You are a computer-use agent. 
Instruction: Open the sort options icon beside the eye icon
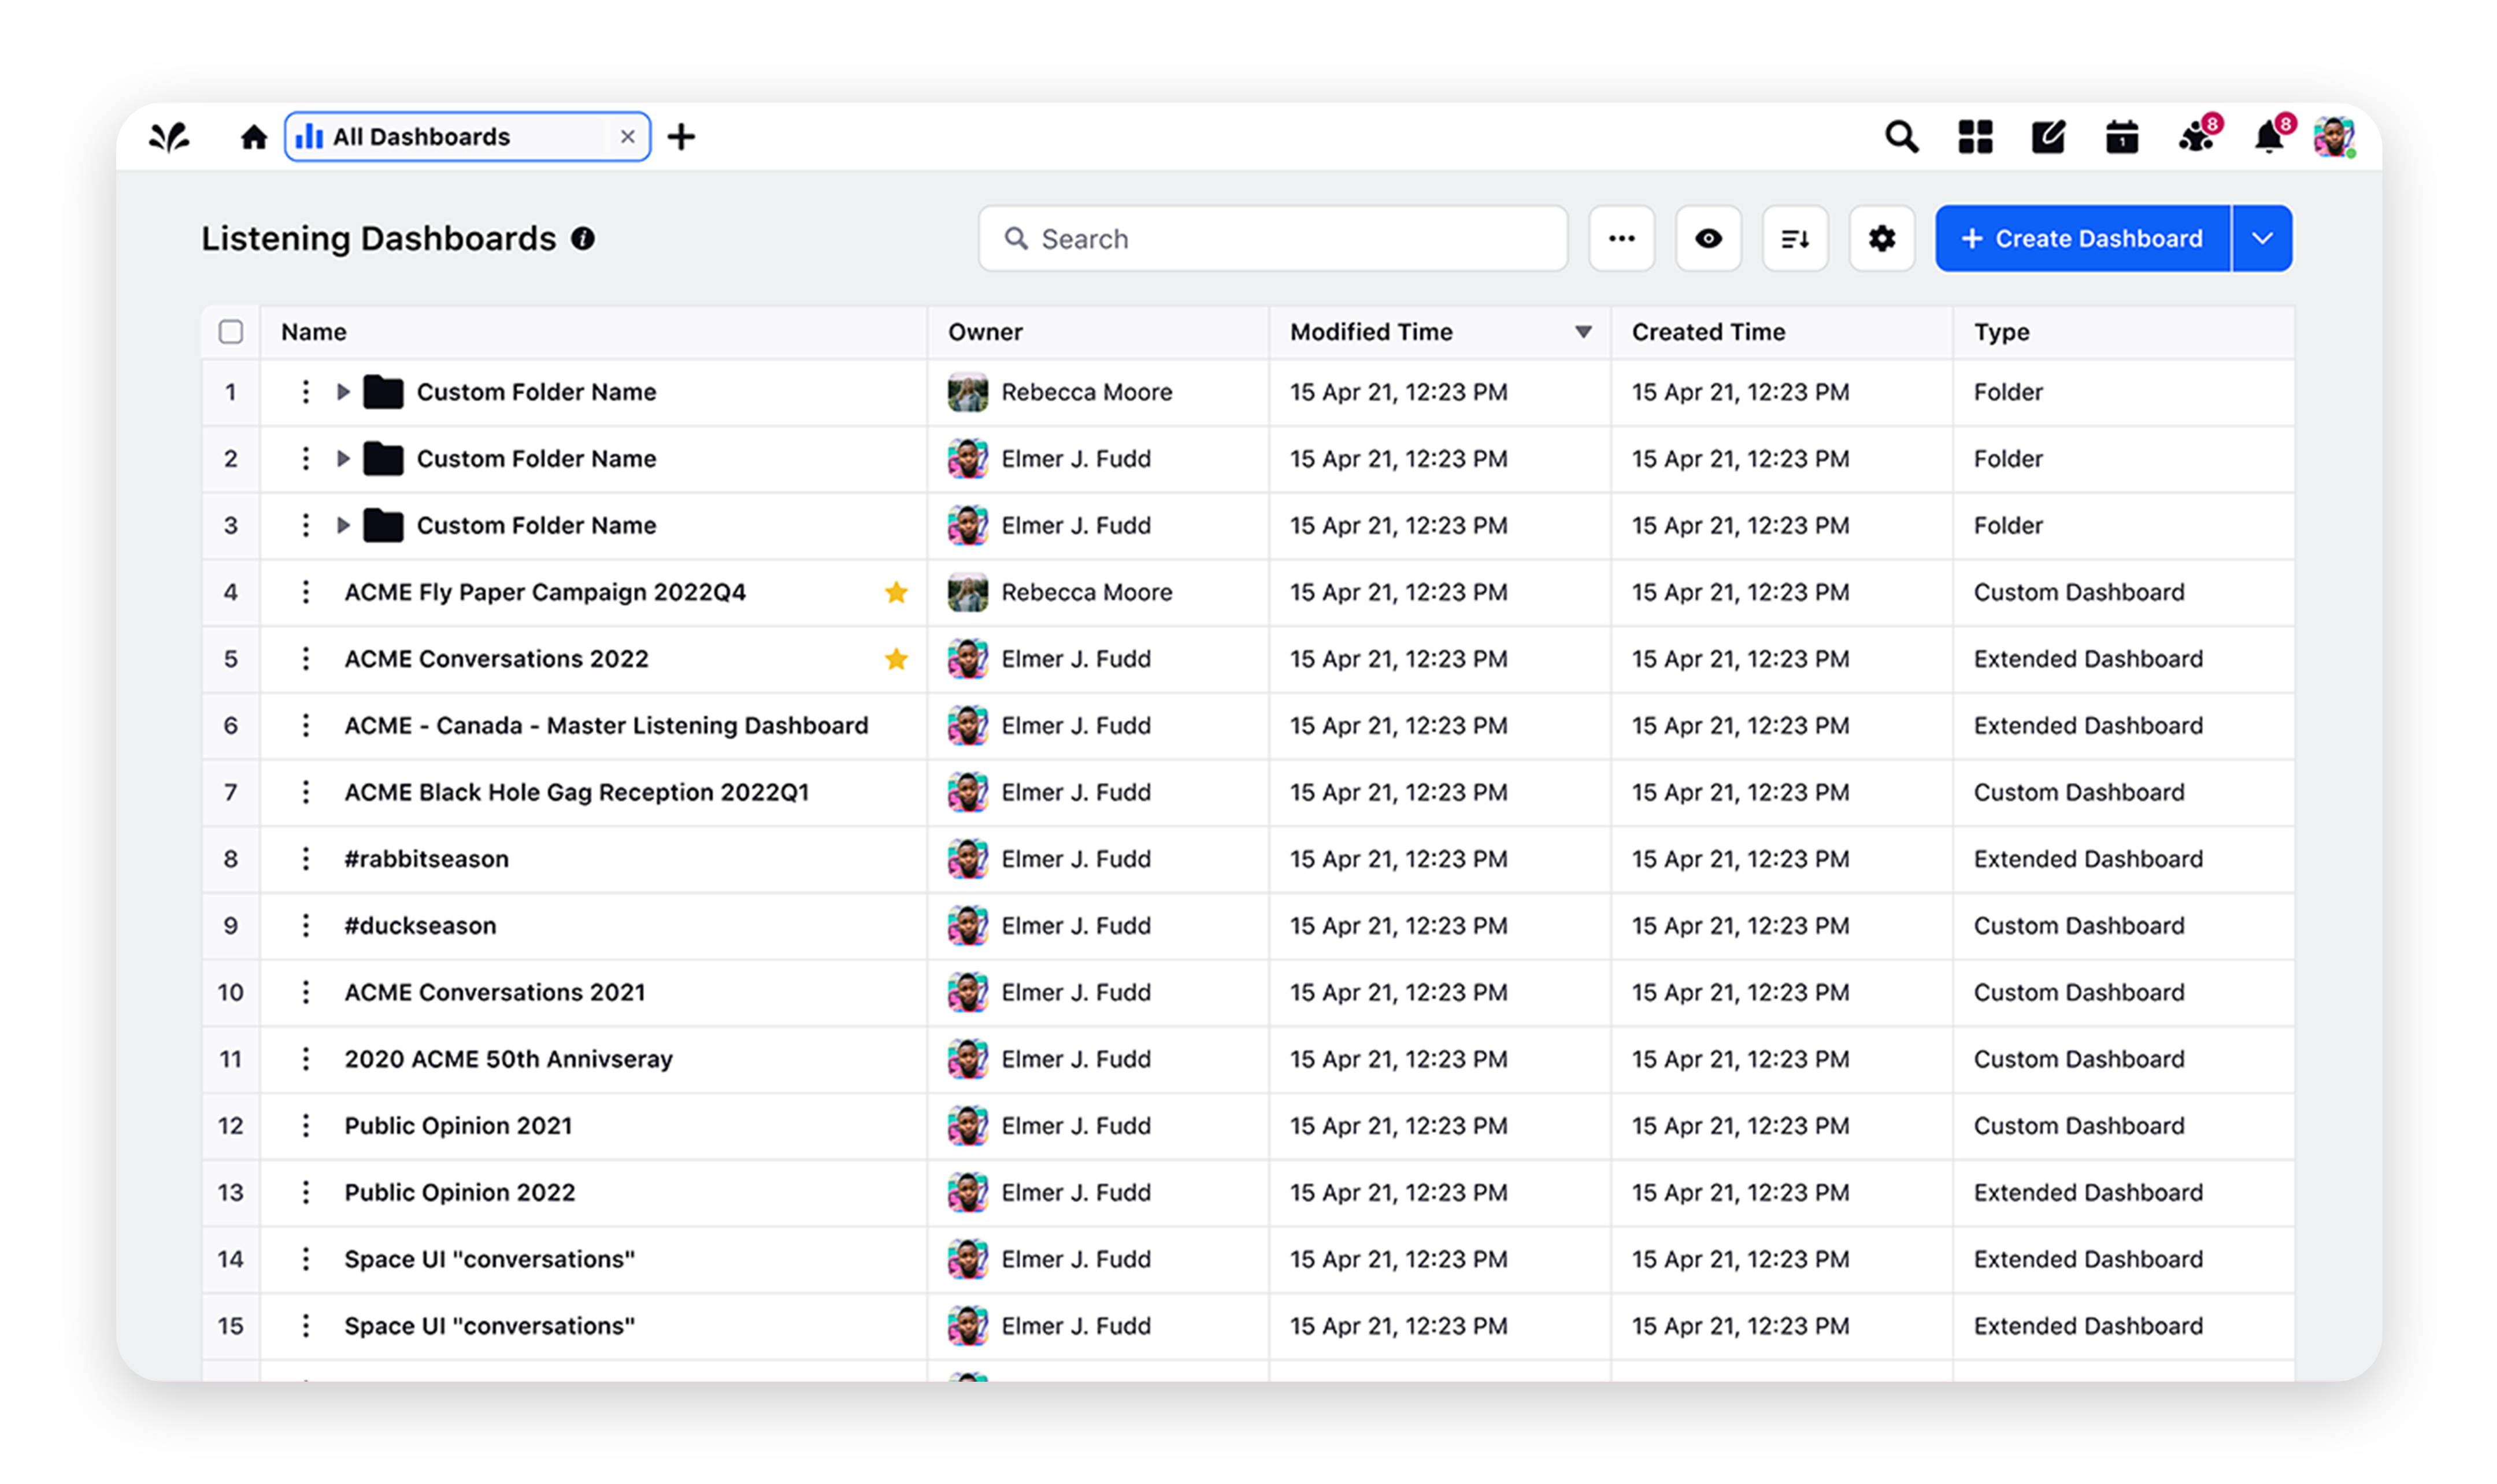[1795, 238]
